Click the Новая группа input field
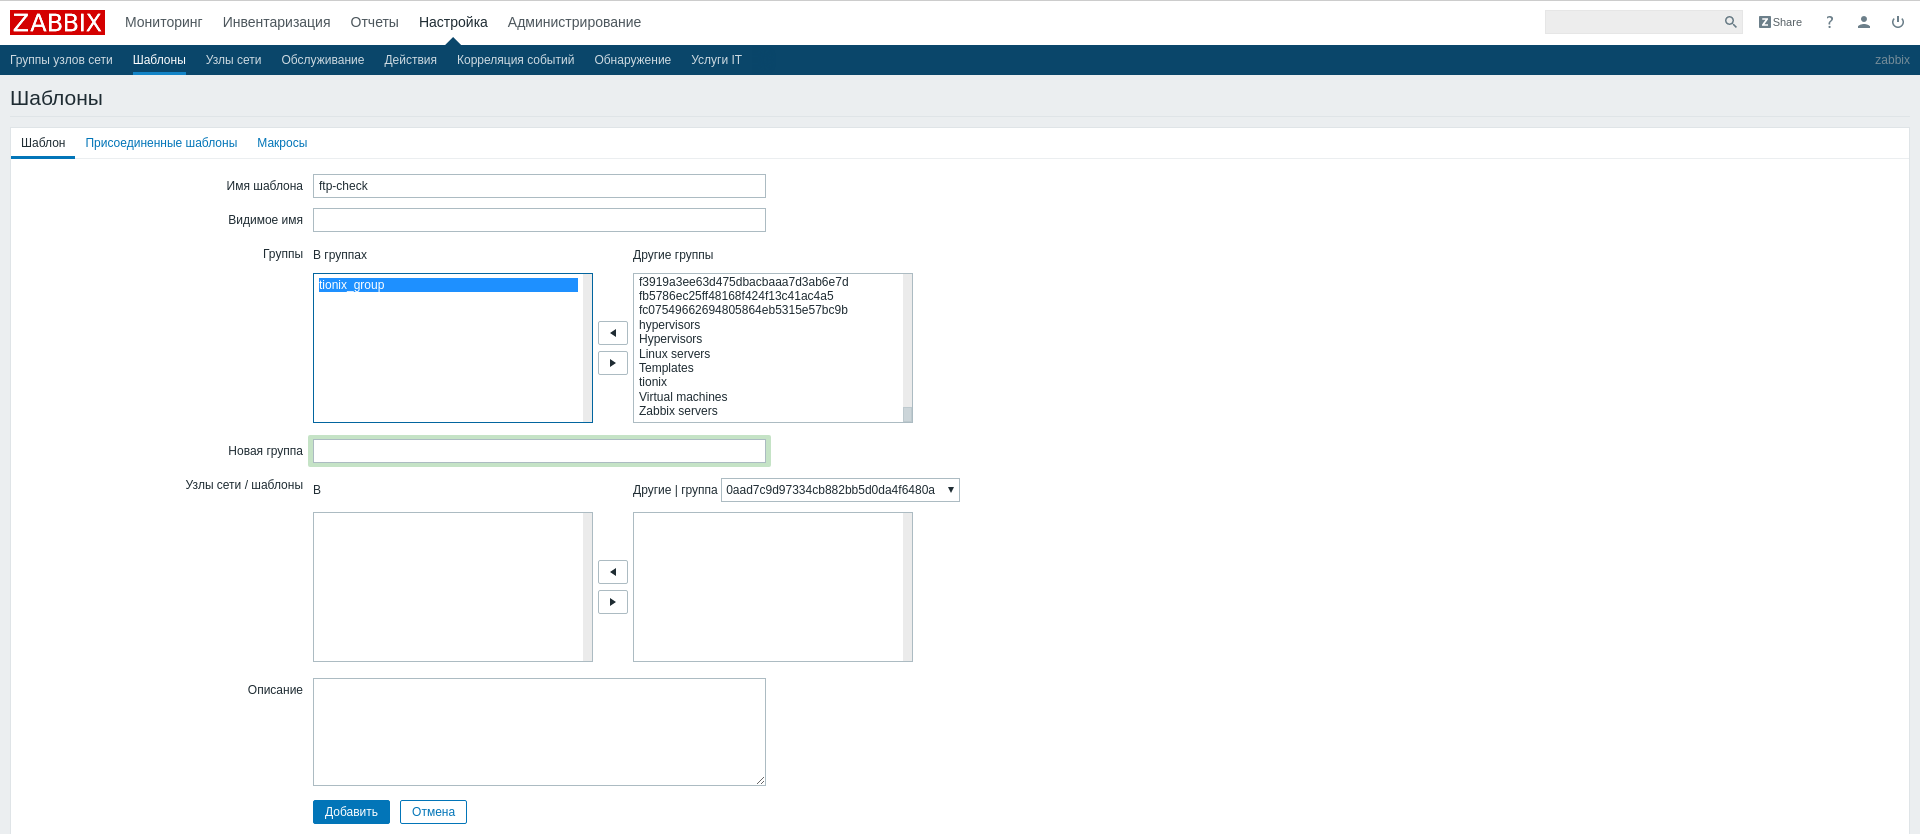Screen dimensions: 1920x834 point(539,451)
